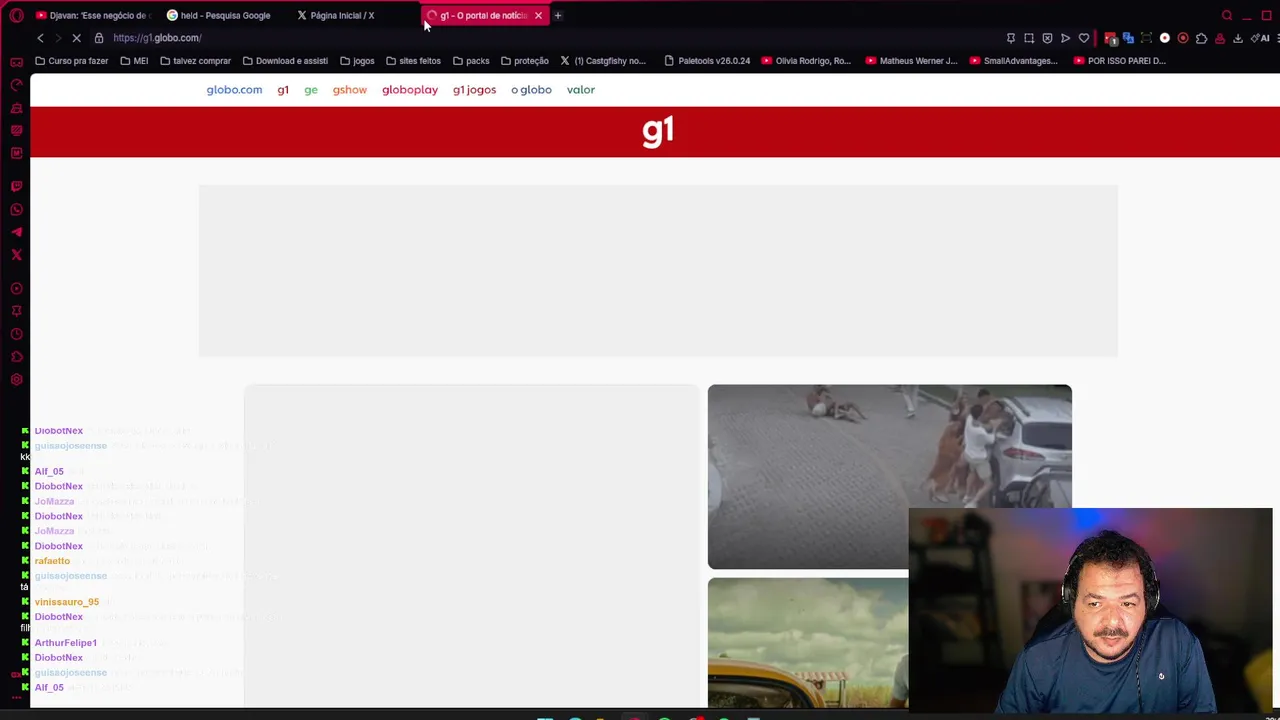
Task: Open tab search magnifier icon
Action: point(1227,15)
